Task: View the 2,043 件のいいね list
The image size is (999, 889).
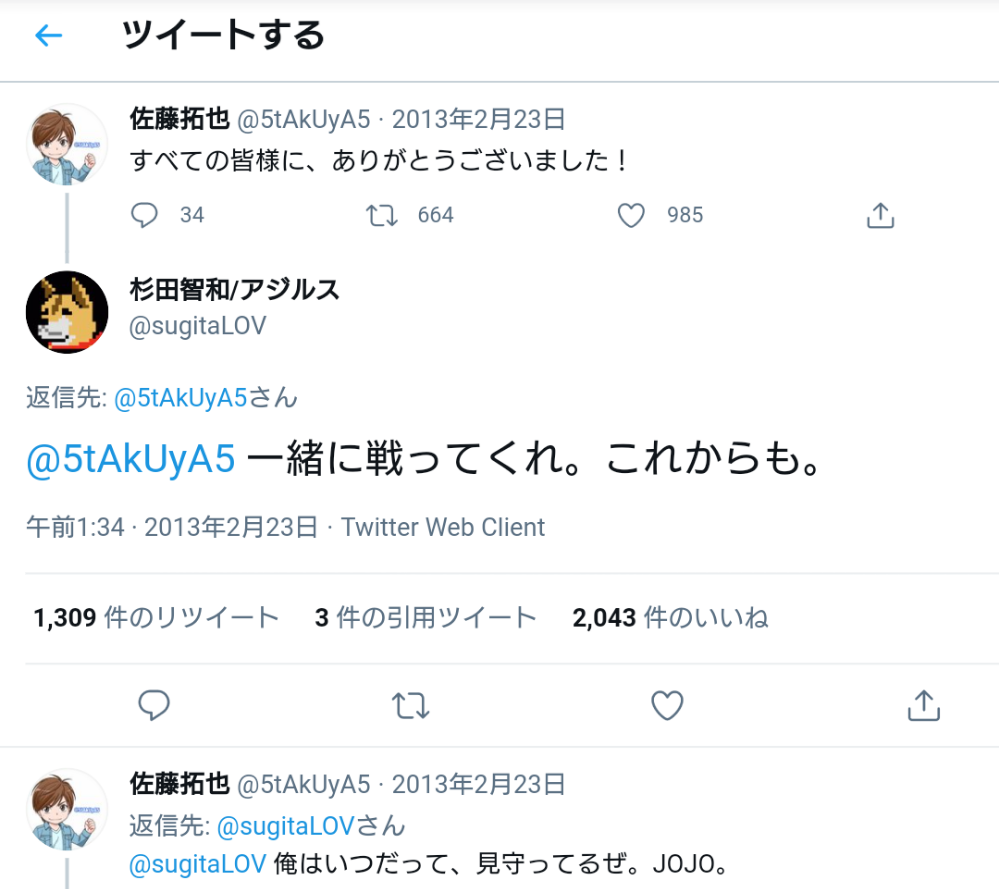Action: coord(670,618)
